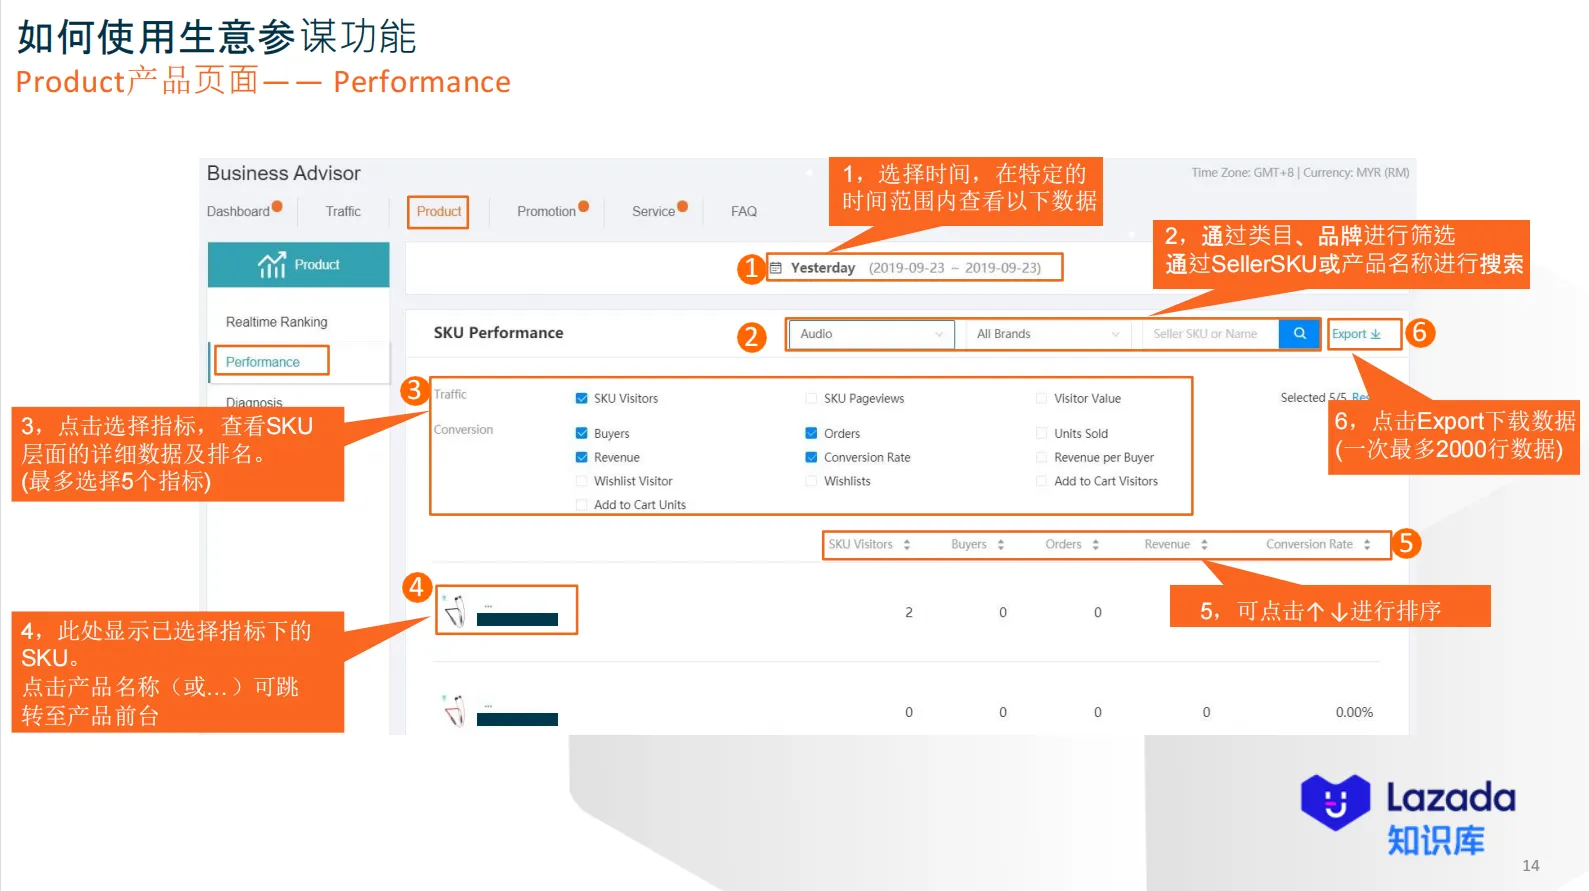Click the blue search magnifier button
This screenshot has height=891, width=1589.
click(x=1299, y=334)
